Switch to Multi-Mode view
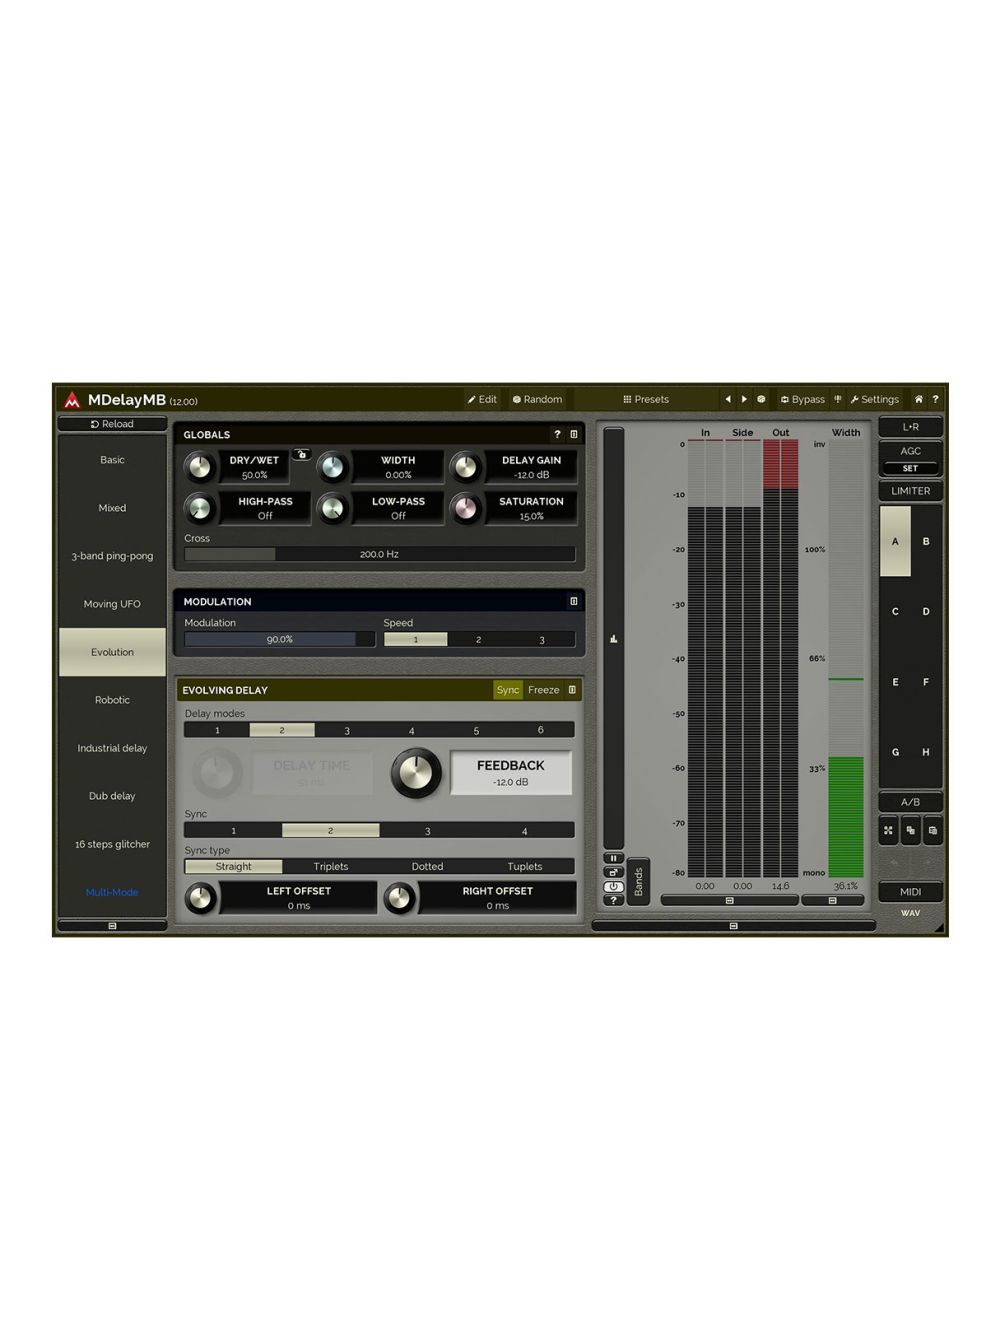The width and height of the screenshot is (1000, 1320). coord(112,892)
